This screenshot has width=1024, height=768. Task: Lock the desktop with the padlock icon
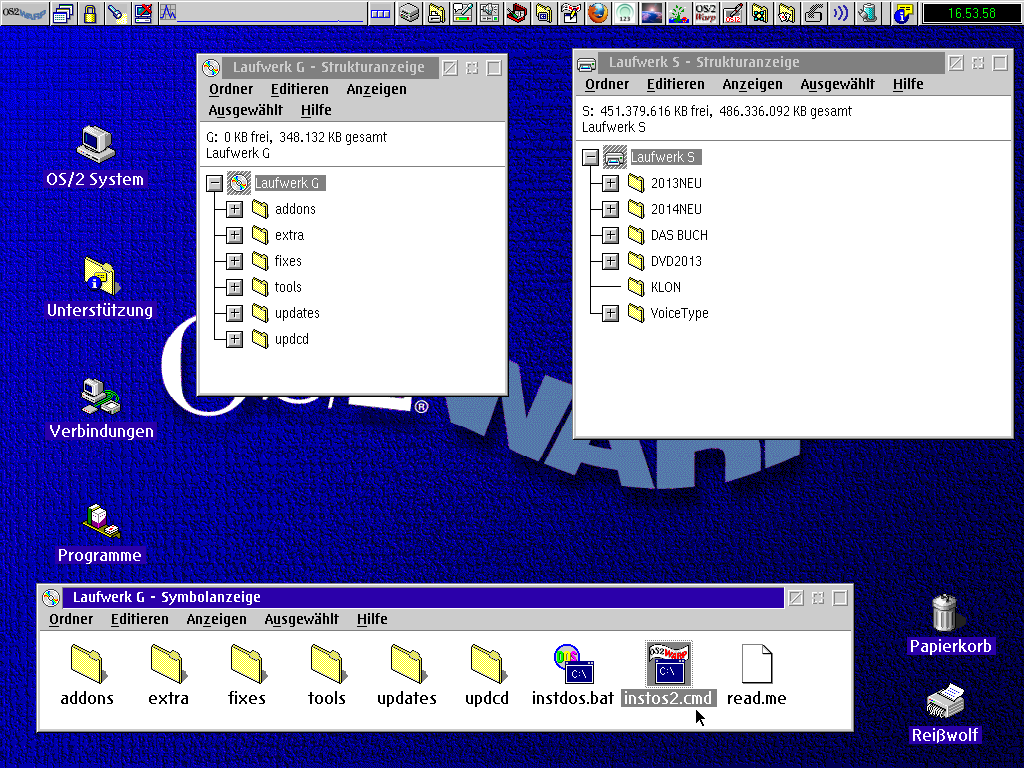click(x=90, y=13)
